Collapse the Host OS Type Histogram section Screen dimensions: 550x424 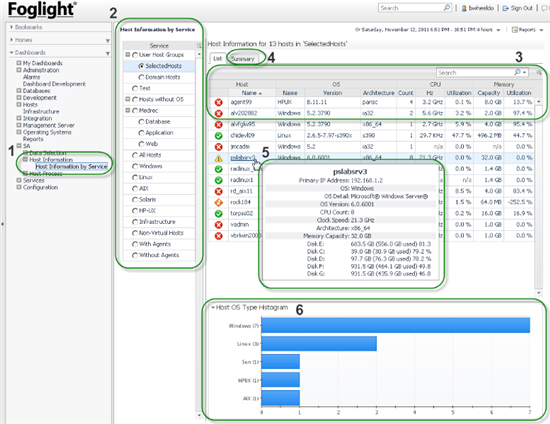coord(213,308)
